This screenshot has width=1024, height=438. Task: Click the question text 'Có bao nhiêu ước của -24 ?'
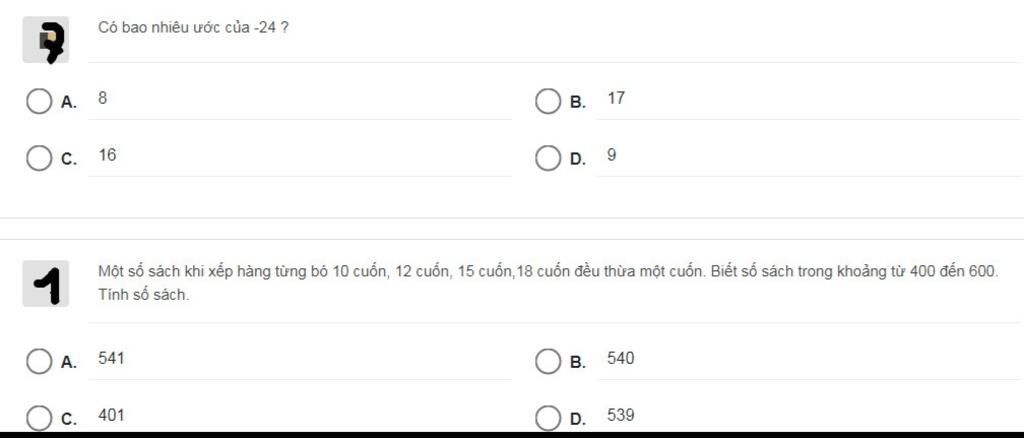(x=193, y=28)
